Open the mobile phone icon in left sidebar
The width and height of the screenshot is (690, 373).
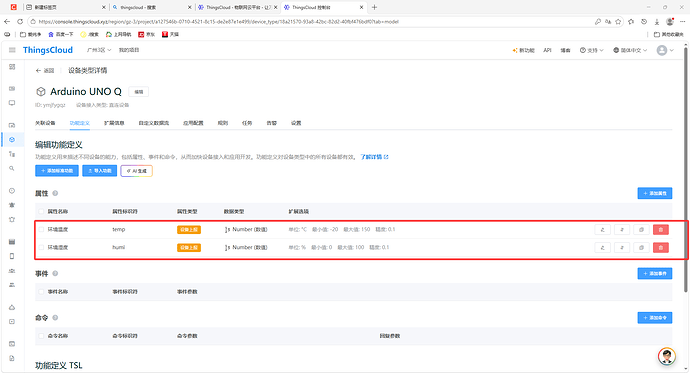[12, 256]
